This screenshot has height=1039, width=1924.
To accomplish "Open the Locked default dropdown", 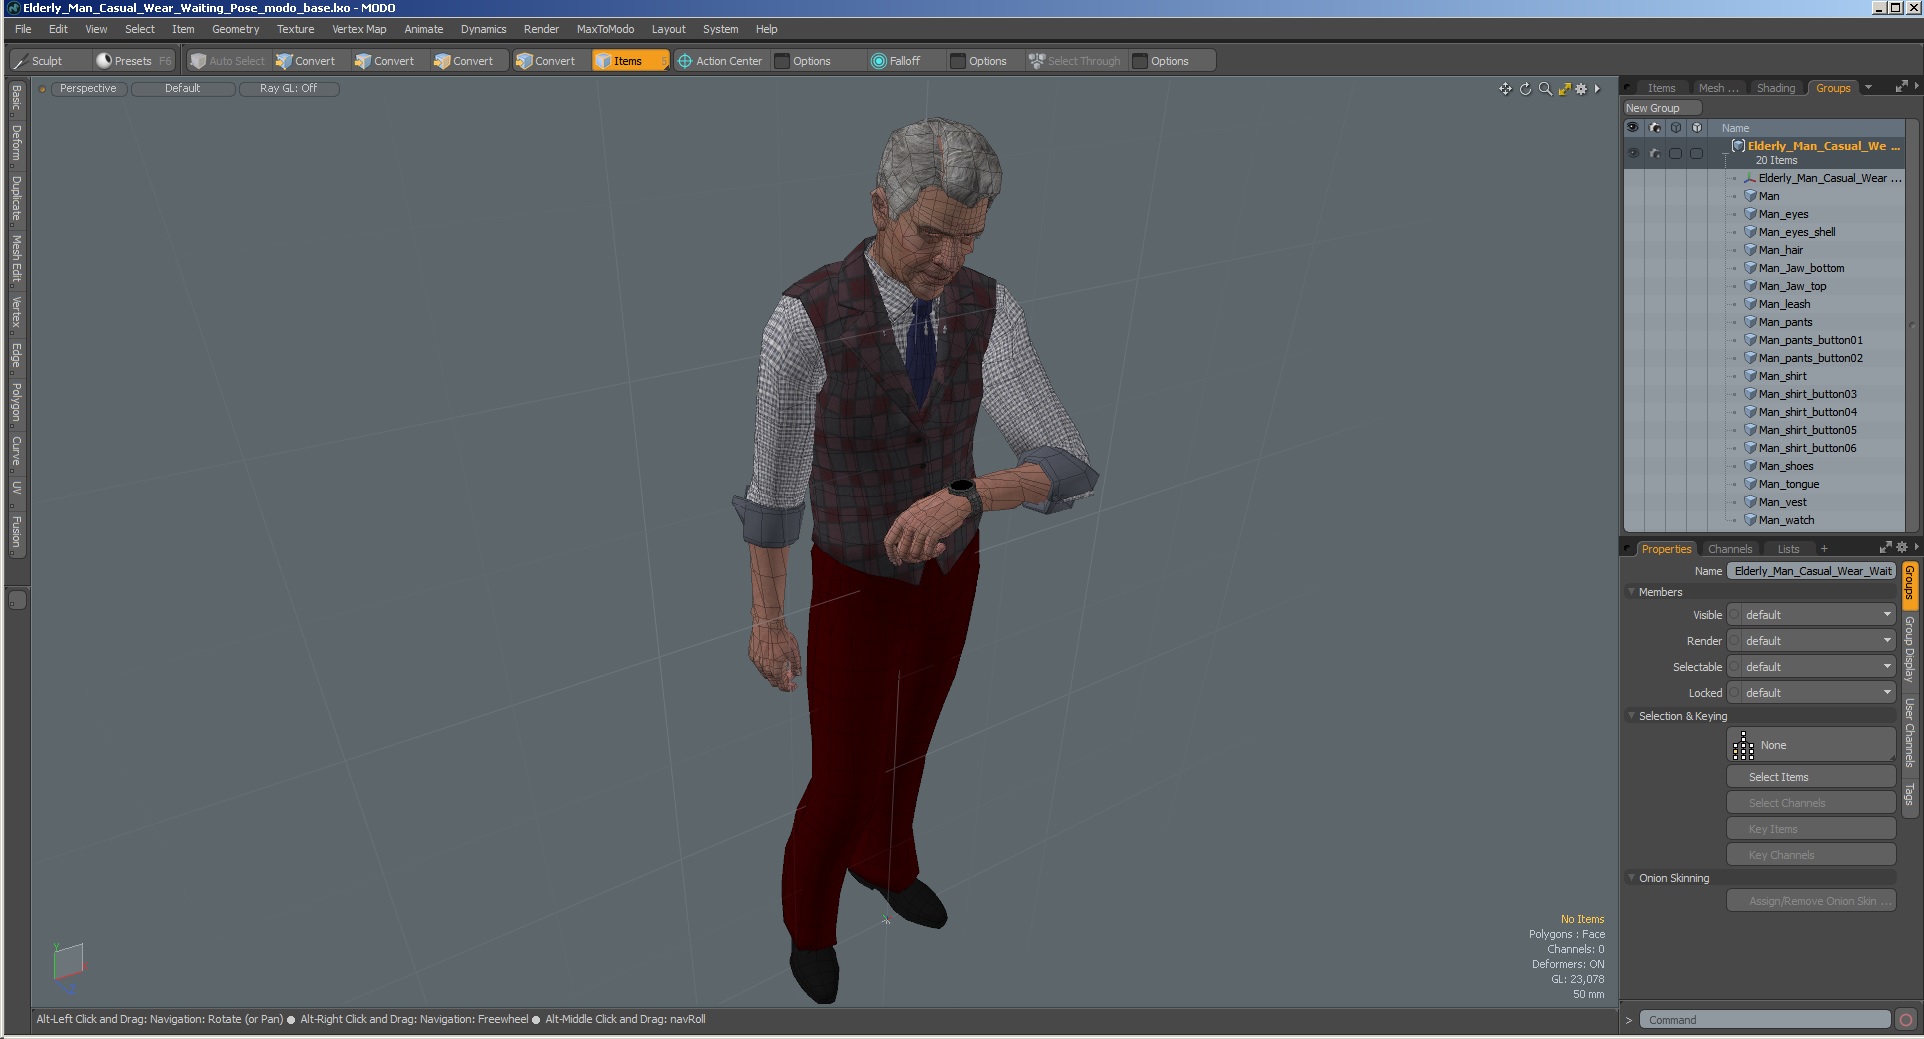I will 1818,693.
